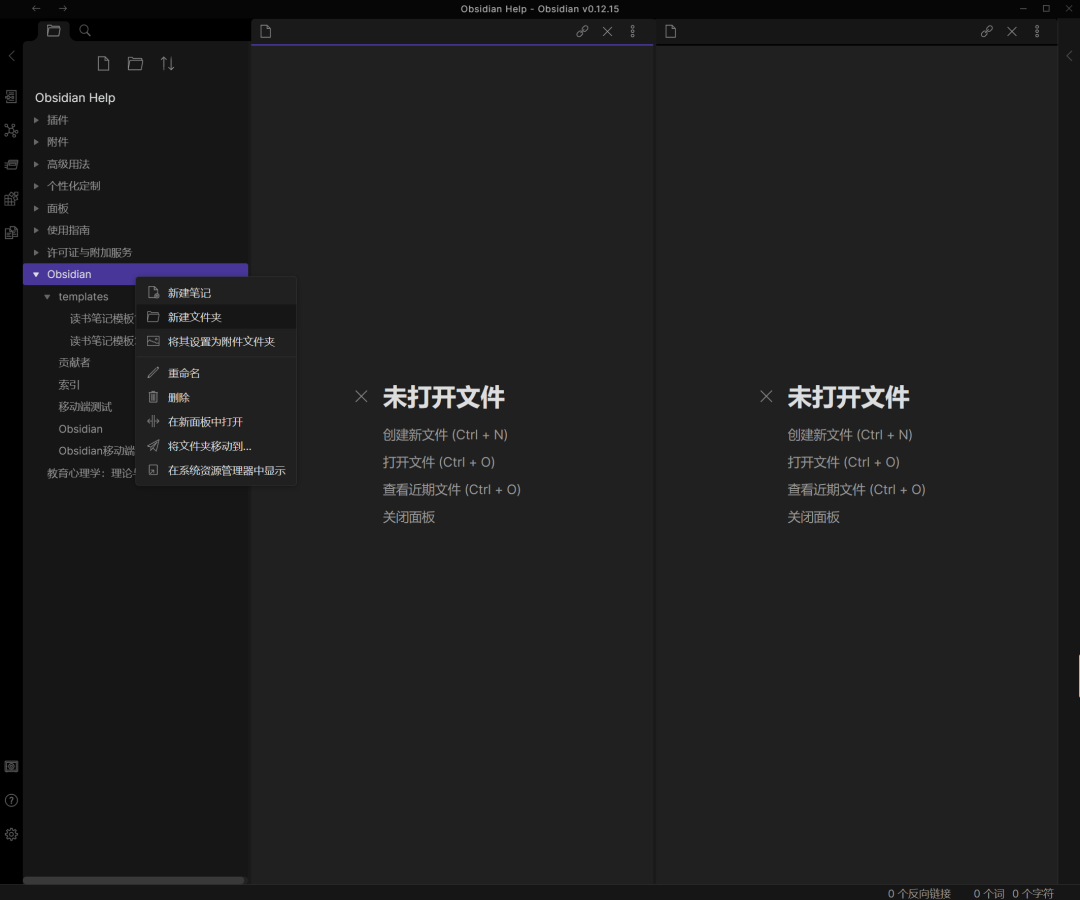Click the insert template documents ribbon icon
This screenshot has width=1080, height=900.
(x=11, y=233)
